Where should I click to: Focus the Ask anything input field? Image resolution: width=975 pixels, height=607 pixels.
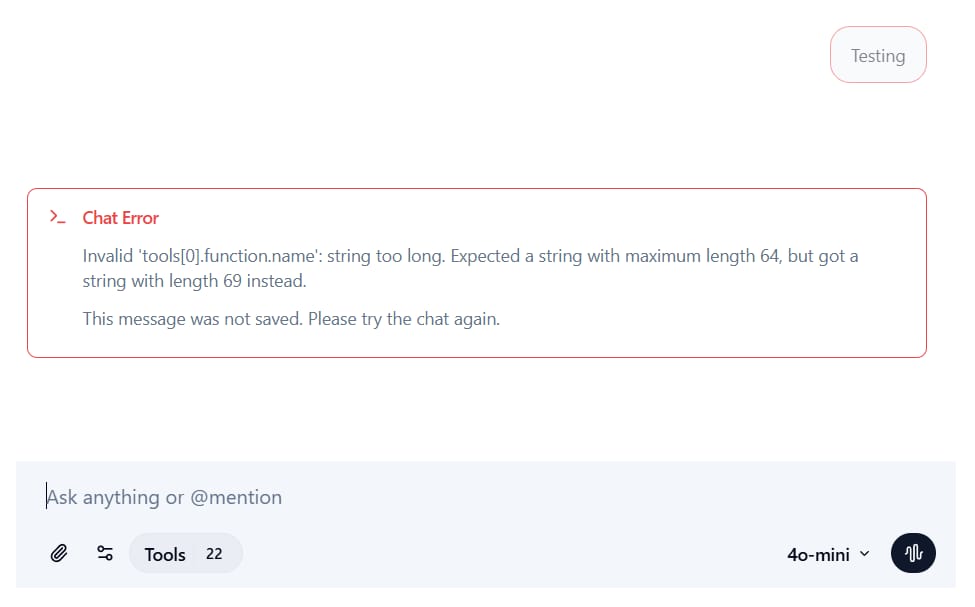point(400,497)
